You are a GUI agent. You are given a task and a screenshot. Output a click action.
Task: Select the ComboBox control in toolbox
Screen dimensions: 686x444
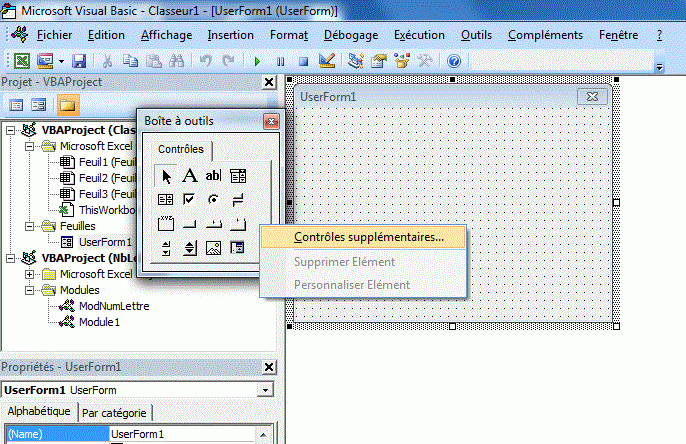(238, 176)
